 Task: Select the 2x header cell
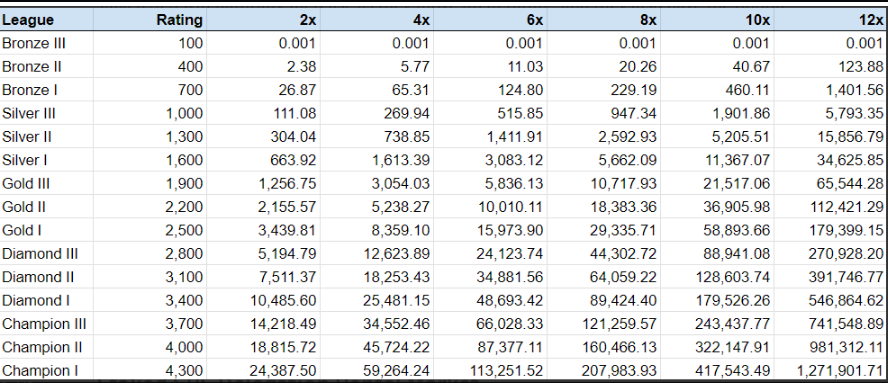tap(263, 20)
